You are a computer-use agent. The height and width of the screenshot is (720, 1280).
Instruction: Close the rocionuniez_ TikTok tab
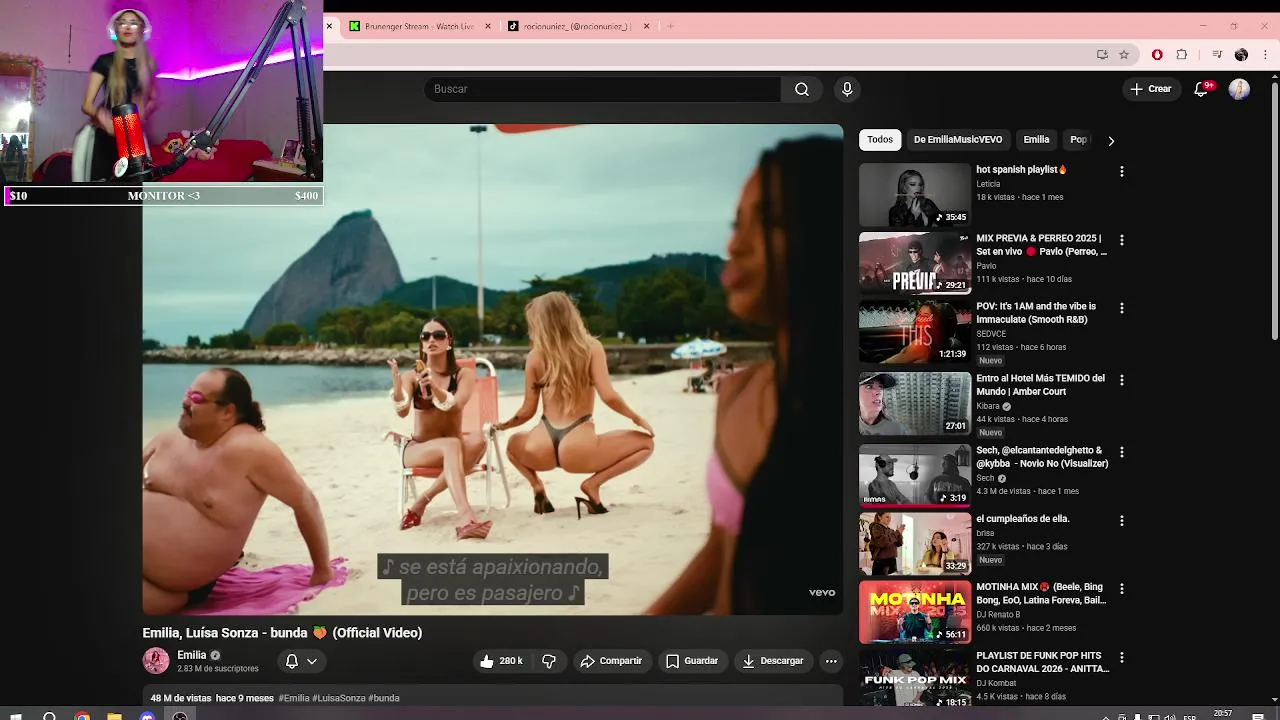click(646, 26)
